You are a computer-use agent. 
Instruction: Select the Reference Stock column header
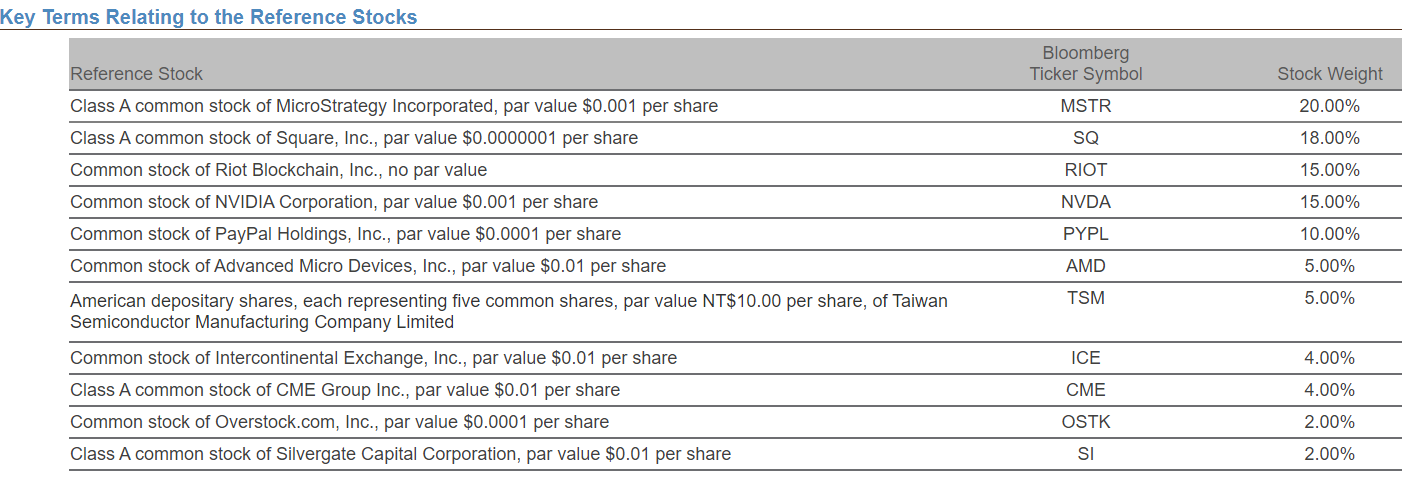click(x=136, y=74)
